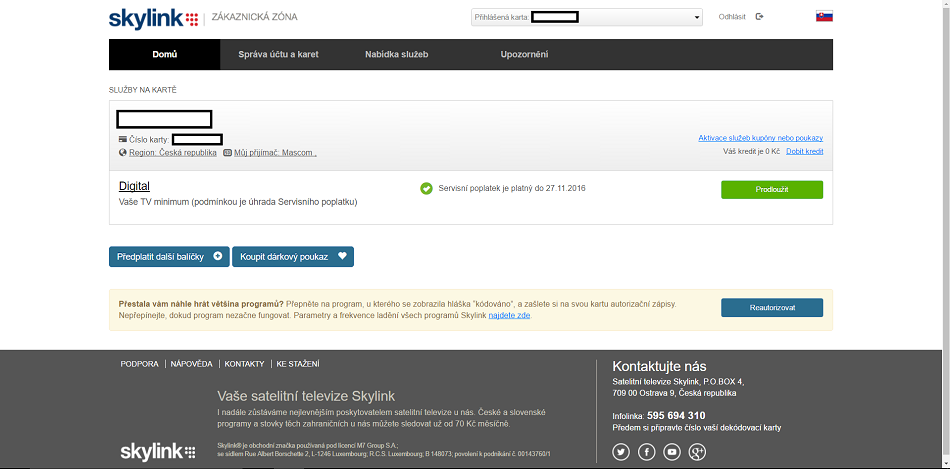The height and width of the screenshot is (469, 950).
Task: Open Skylink's Facebook page icon
Action: [x=646, y=452]
